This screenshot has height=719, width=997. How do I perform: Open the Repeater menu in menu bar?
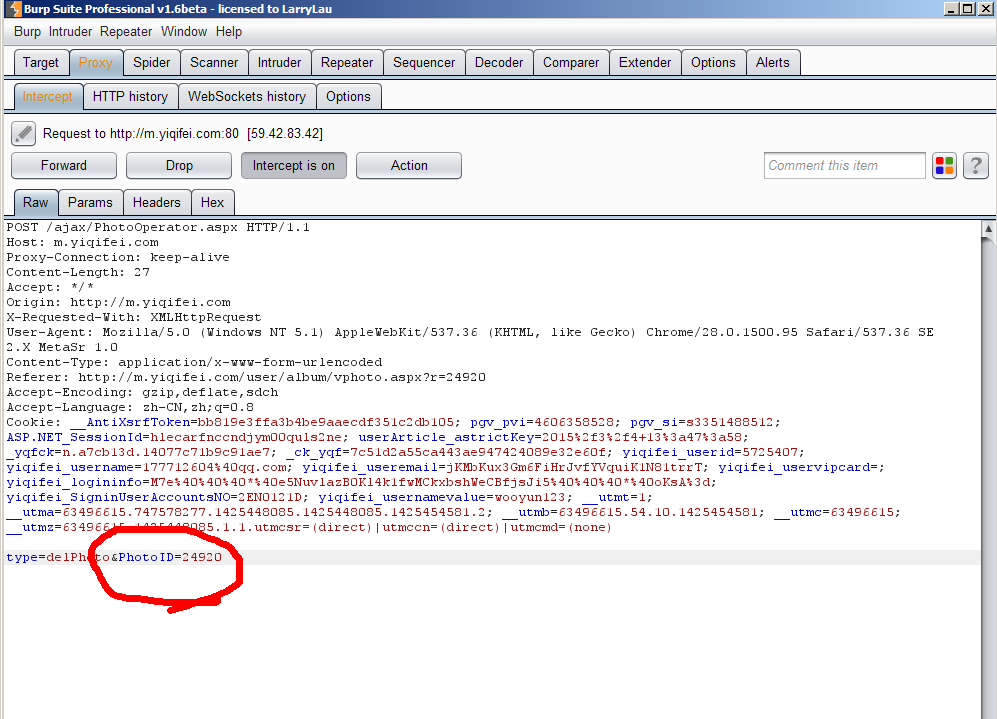[126, 32]
